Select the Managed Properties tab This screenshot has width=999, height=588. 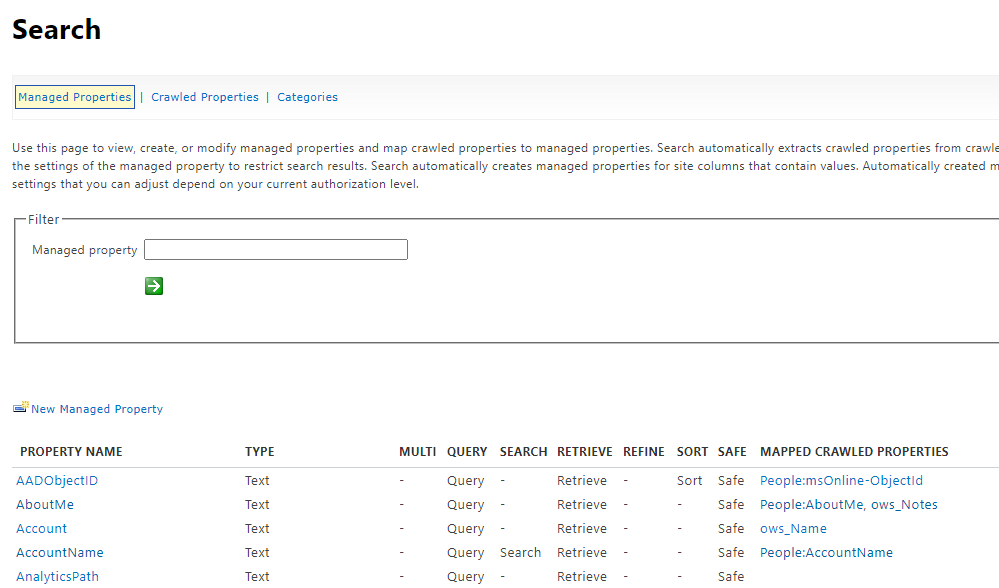click(x=74, y=97)
